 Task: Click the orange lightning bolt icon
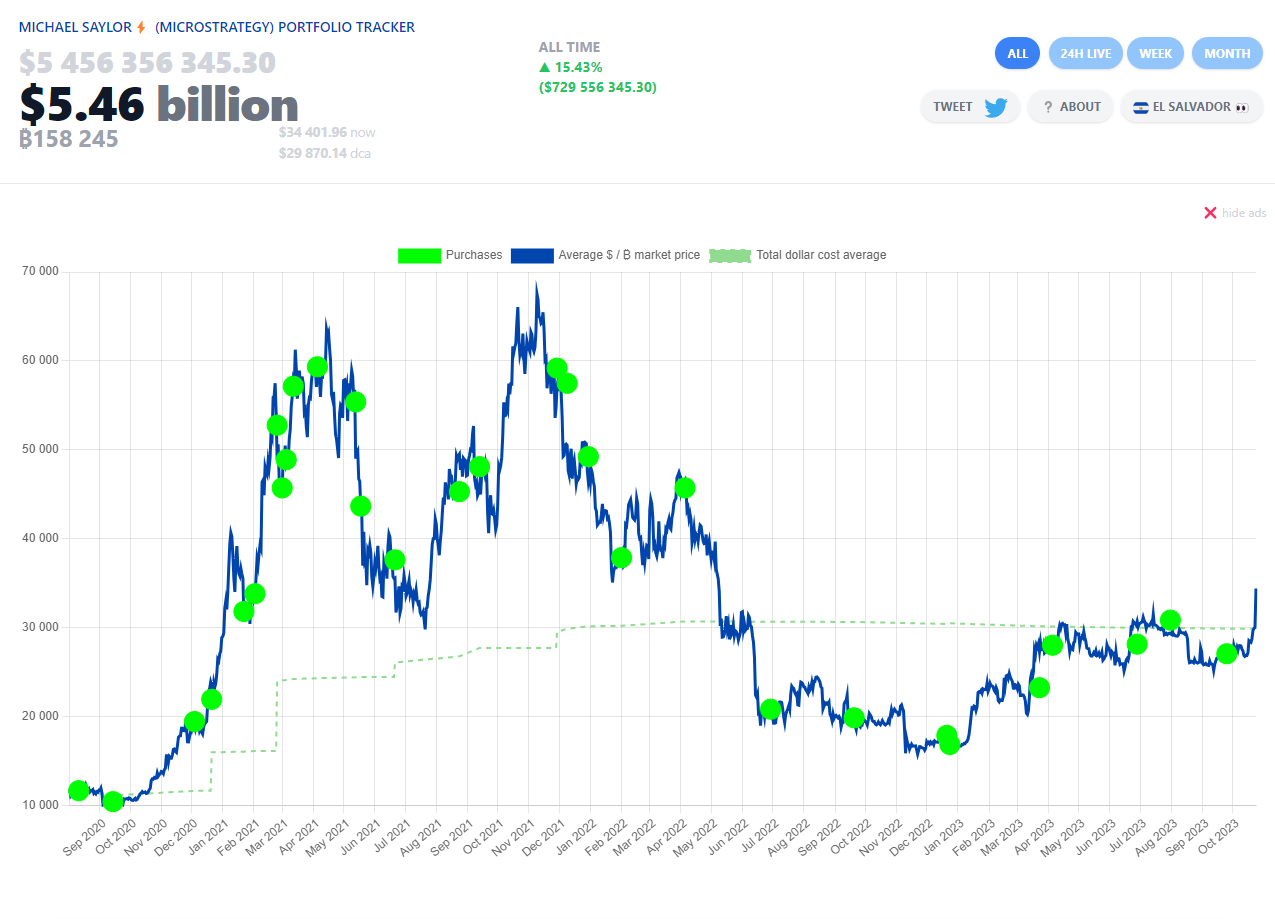tap(141, 27)
